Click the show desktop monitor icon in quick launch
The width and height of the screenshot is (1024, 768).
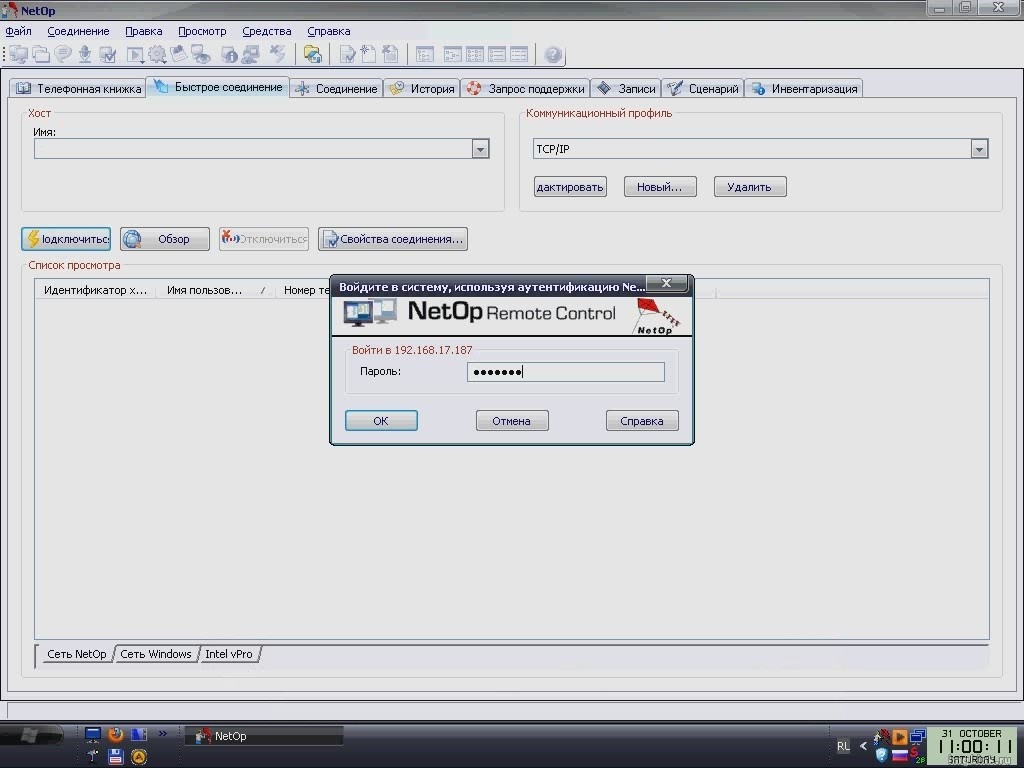93,735
